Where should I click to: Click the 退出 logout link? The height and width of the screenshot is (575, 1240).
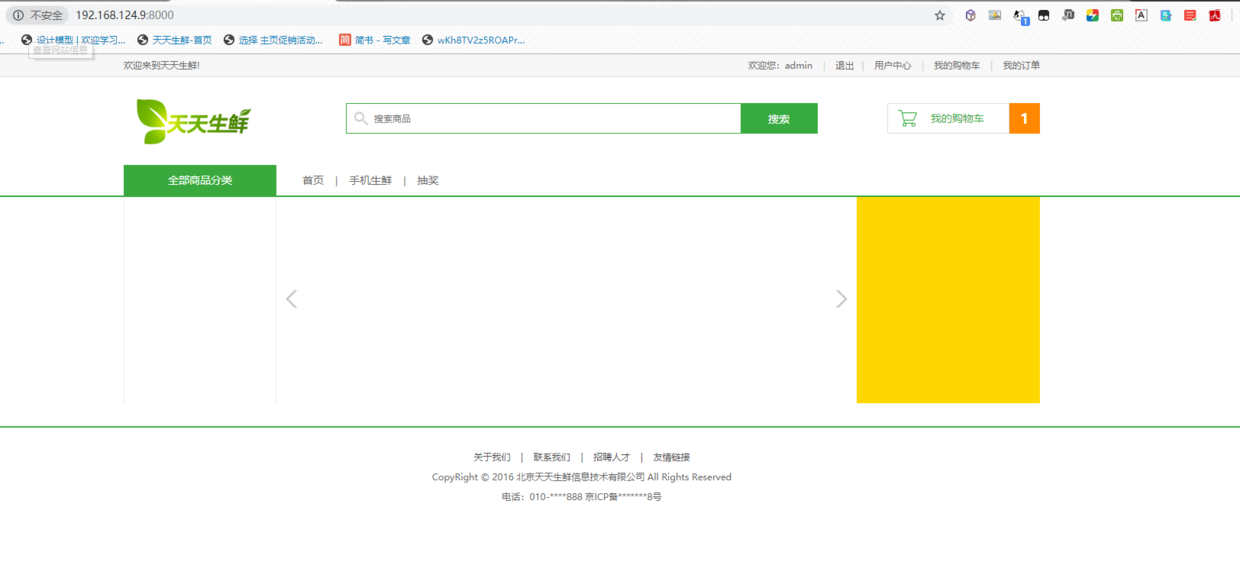(845, 66)
